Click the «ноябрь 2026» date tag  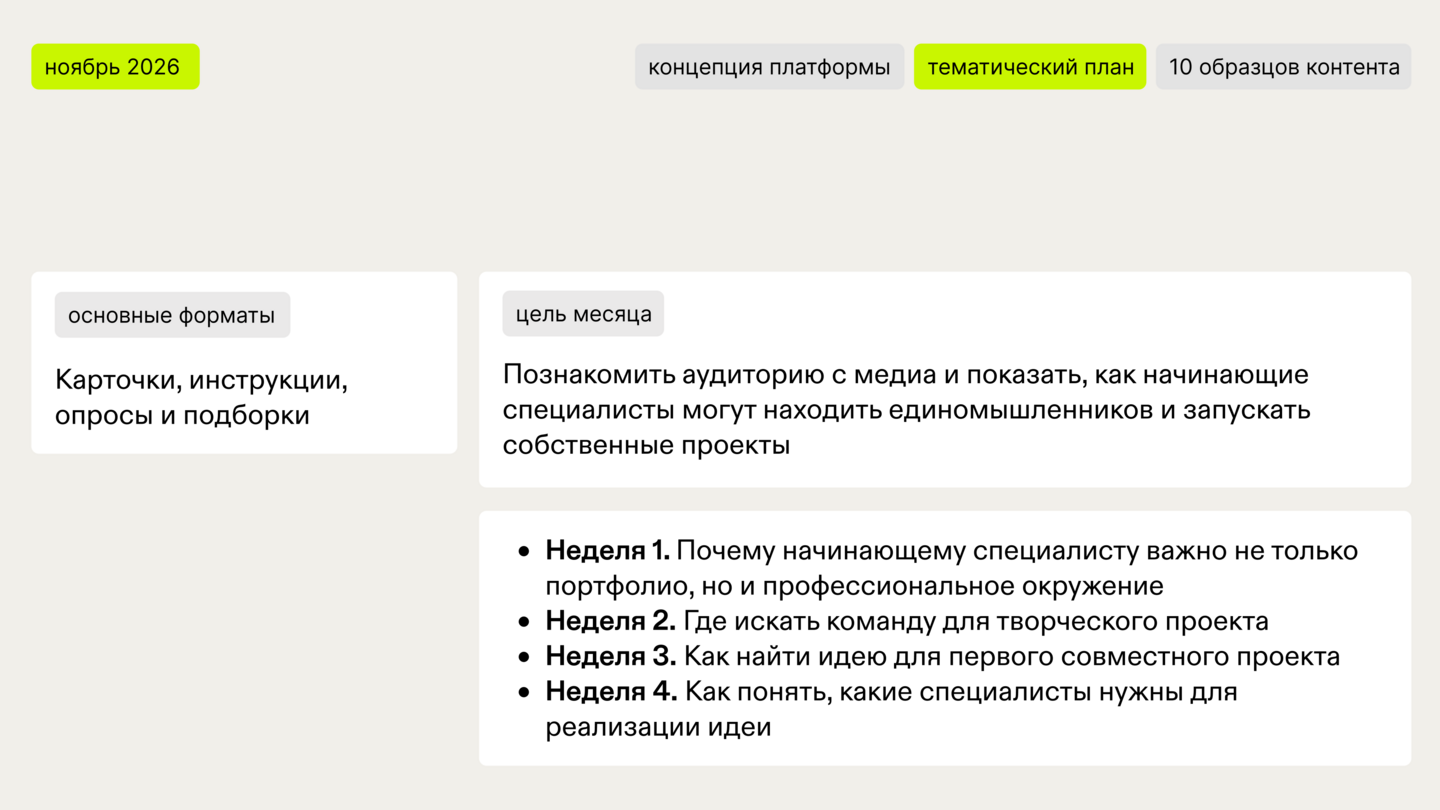coord(115,67)
